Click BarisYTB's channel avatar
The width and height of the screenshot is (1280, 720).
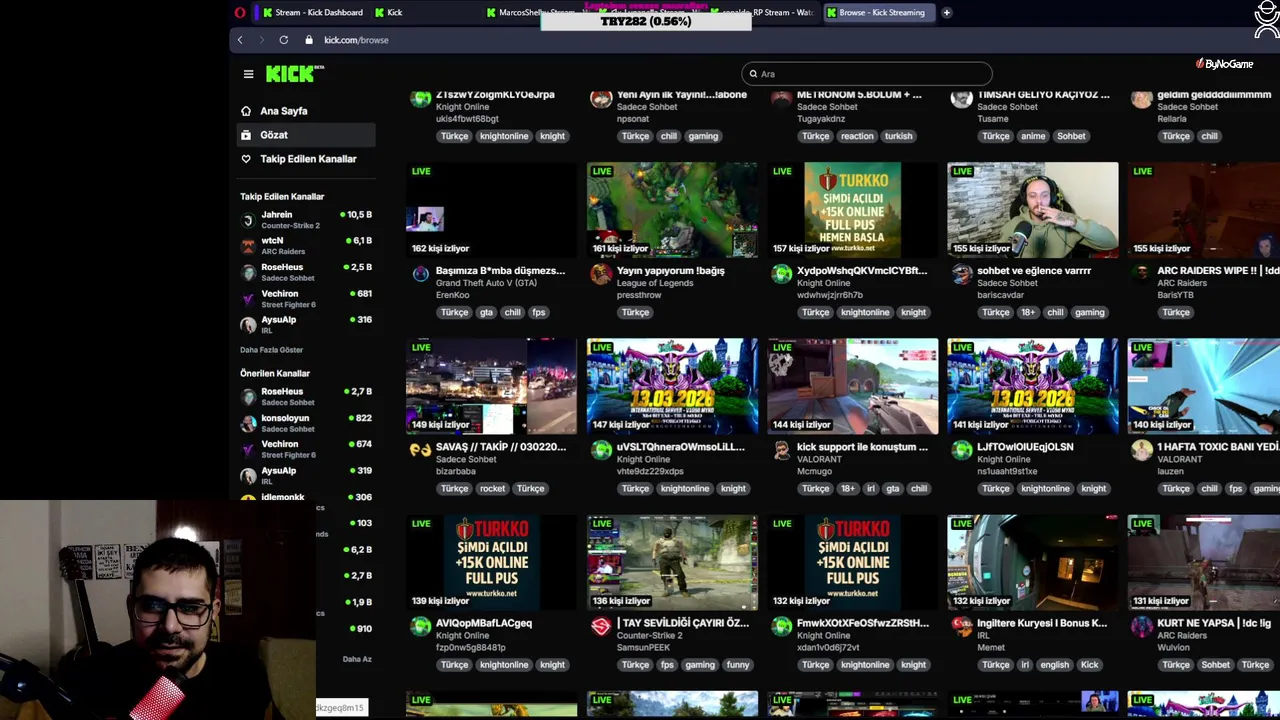pyautogui.click(x=1141, y=274)
